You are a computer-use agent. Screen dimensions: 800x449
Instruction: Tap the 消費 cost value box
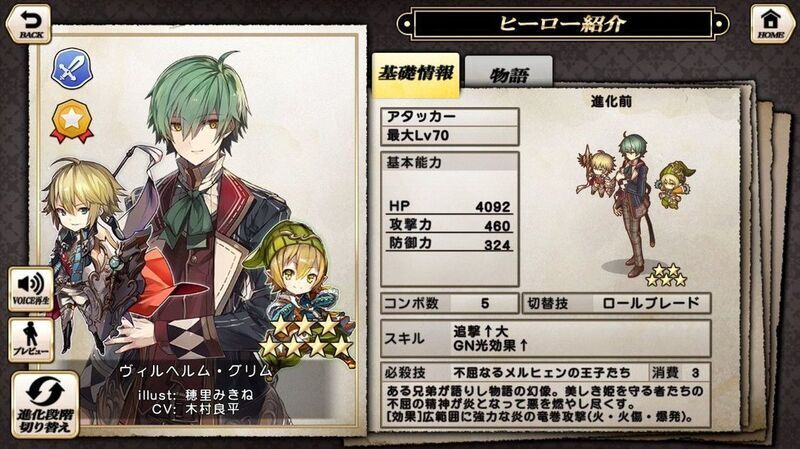[680, 372]
